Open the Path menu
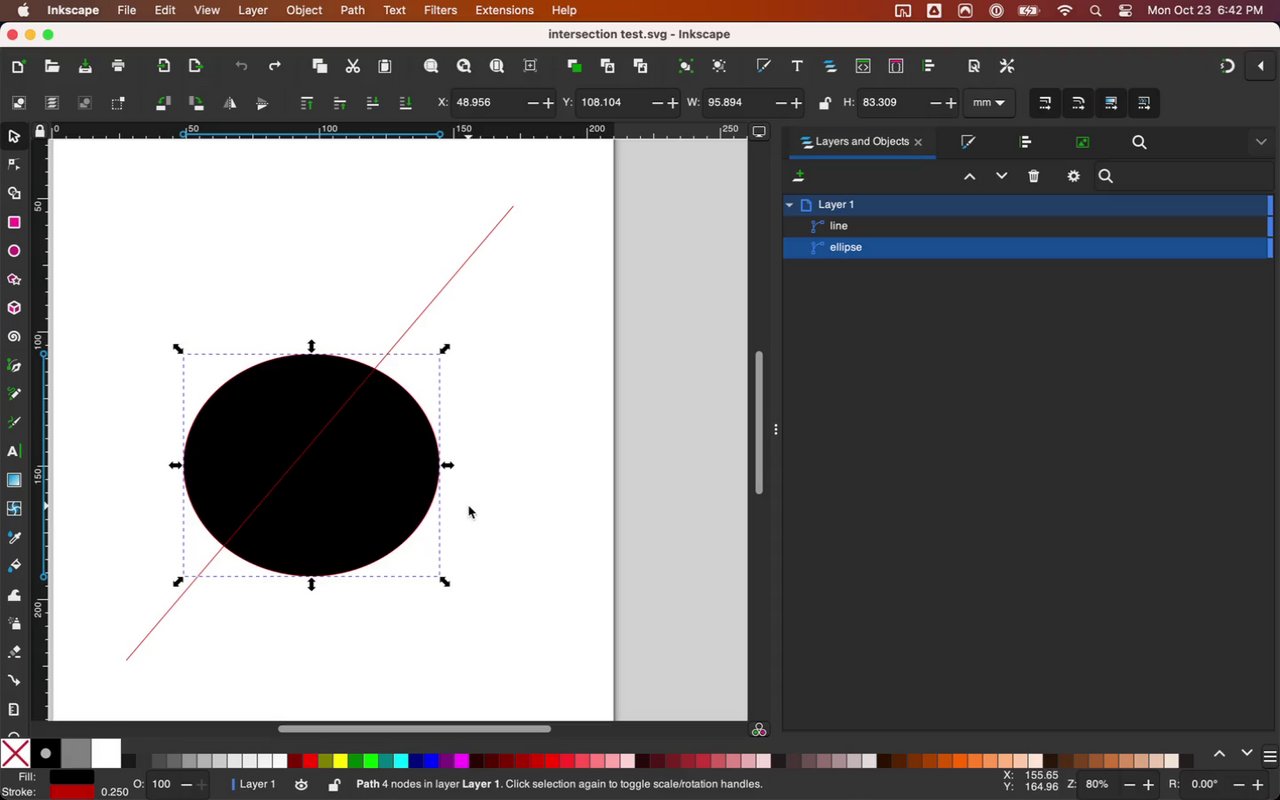The width and height of the screenshot is (1280, 800). coord(352,10)
